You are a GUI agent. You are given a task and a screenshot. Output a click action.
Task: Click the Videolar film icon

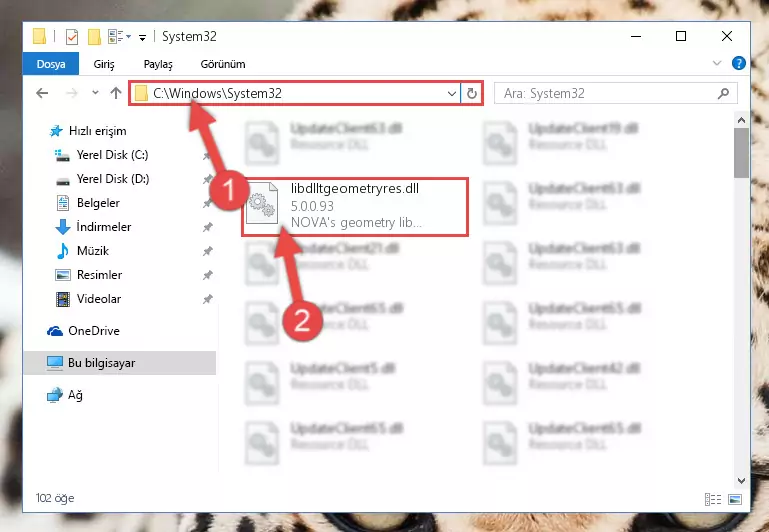point(63,299)
